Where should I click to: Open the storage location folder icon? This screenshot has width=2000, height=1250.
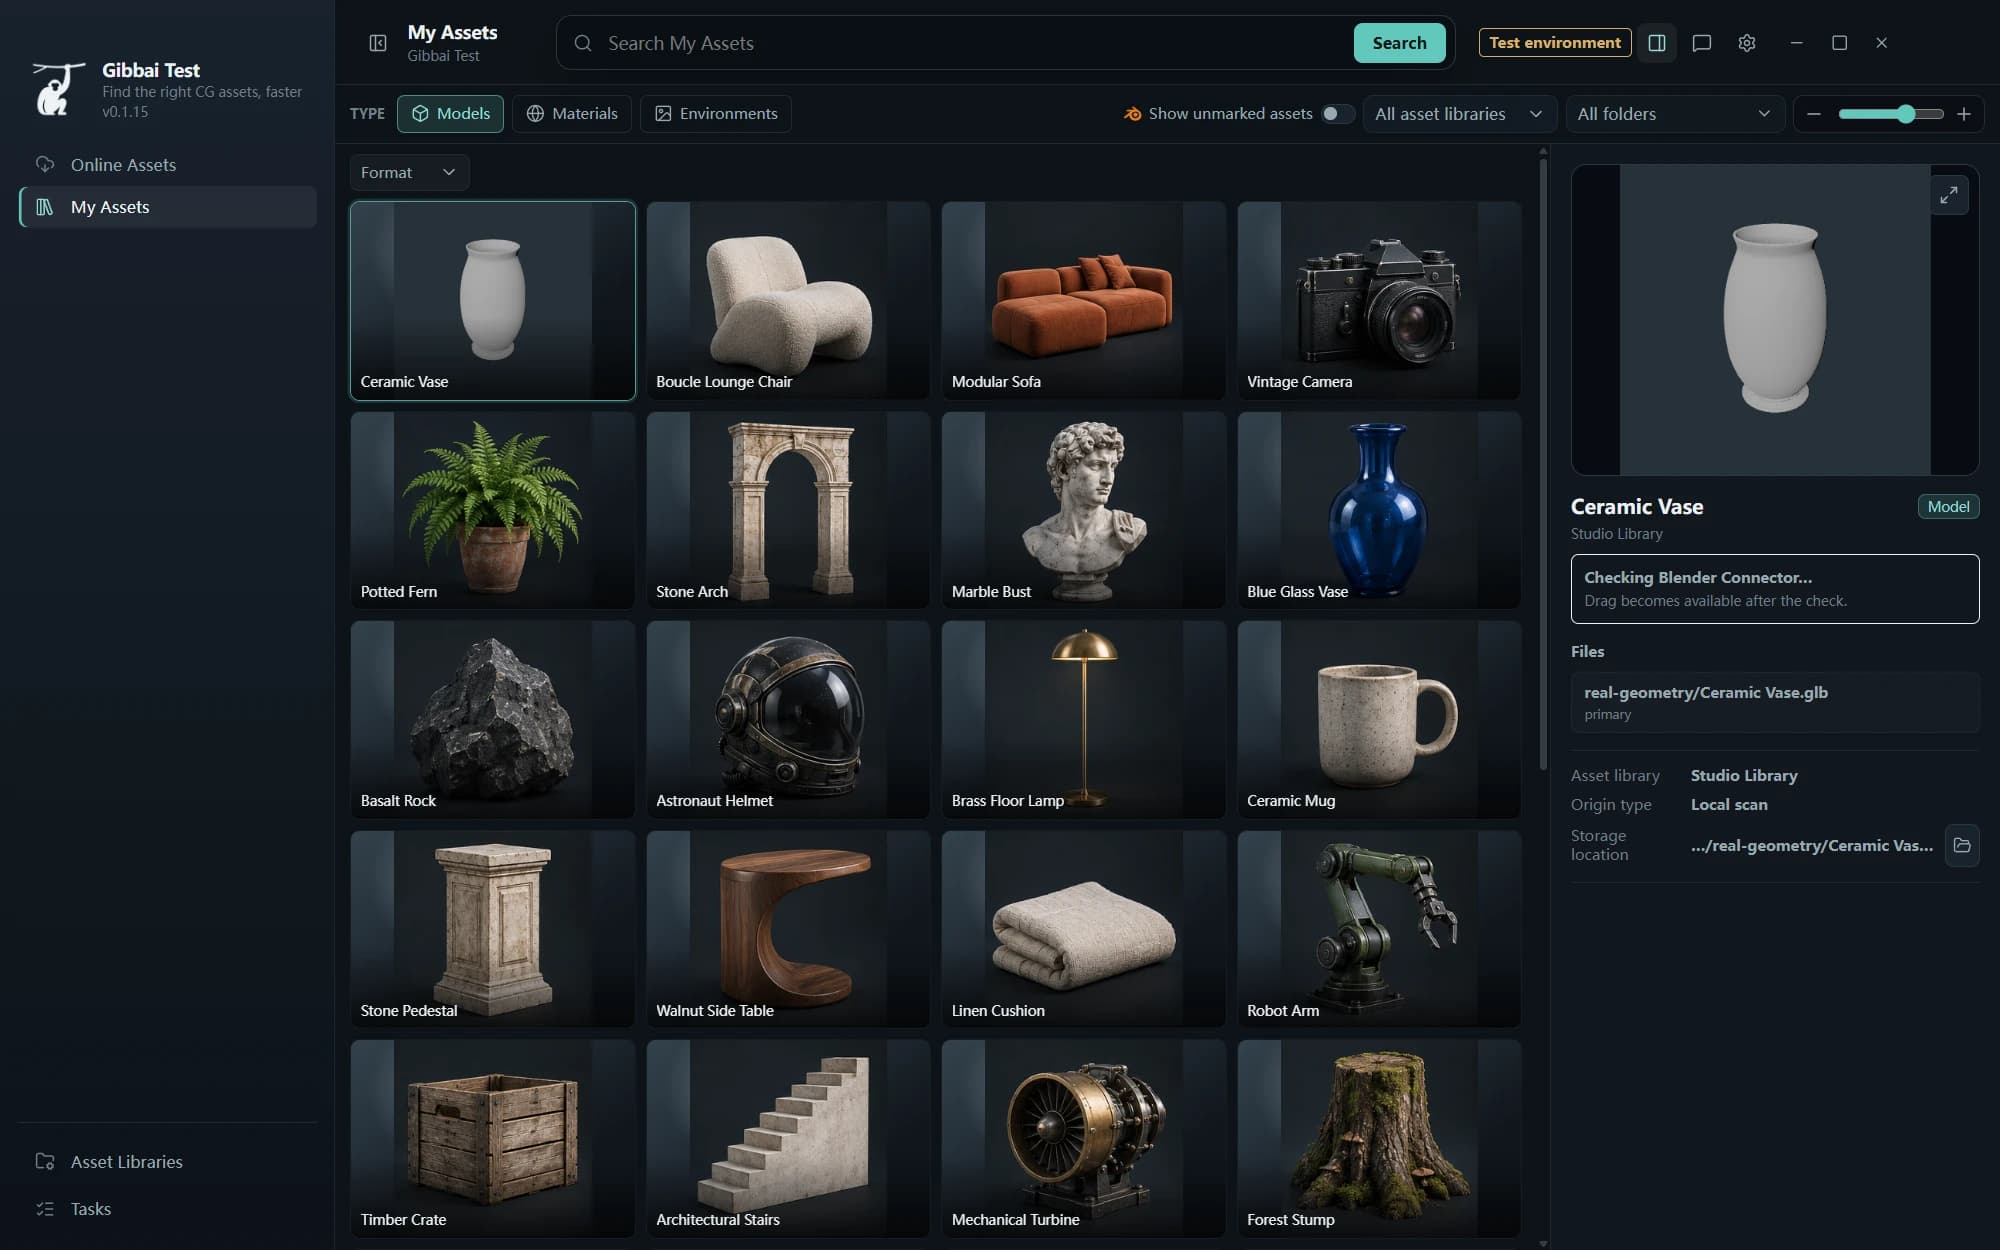click(x=1962, y=845)
